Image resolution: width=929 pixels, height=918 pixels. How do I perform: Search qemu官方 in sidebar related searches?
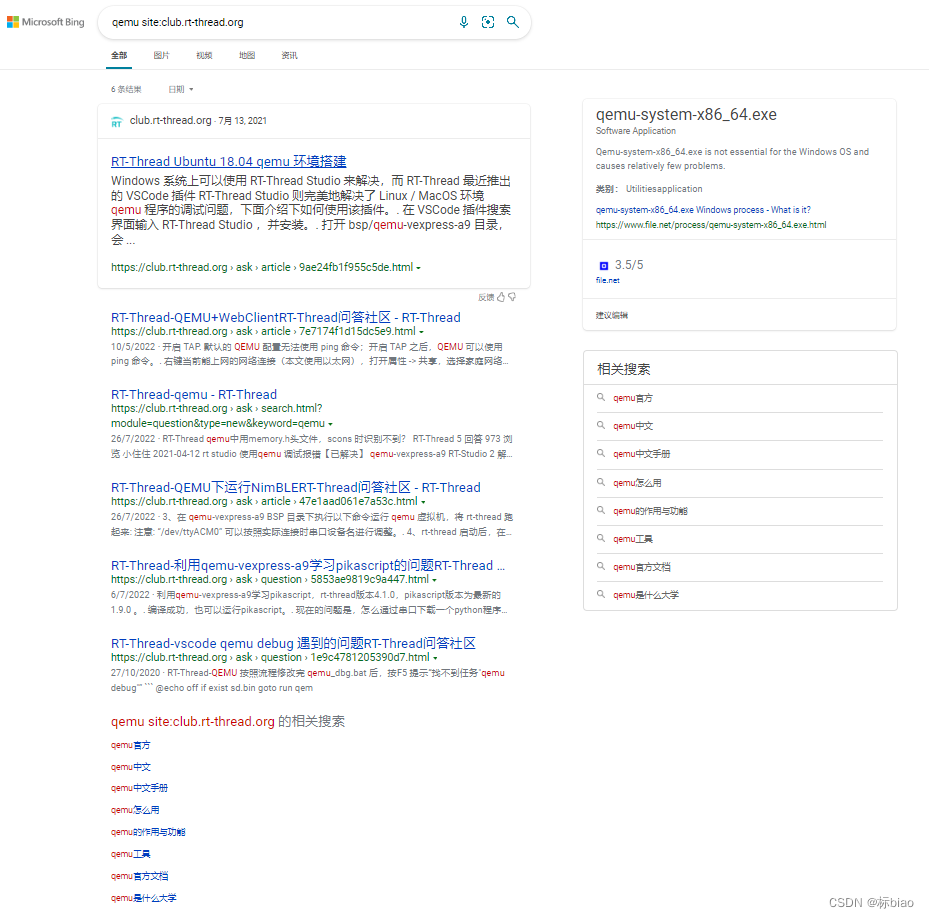(x=633, y=398)
